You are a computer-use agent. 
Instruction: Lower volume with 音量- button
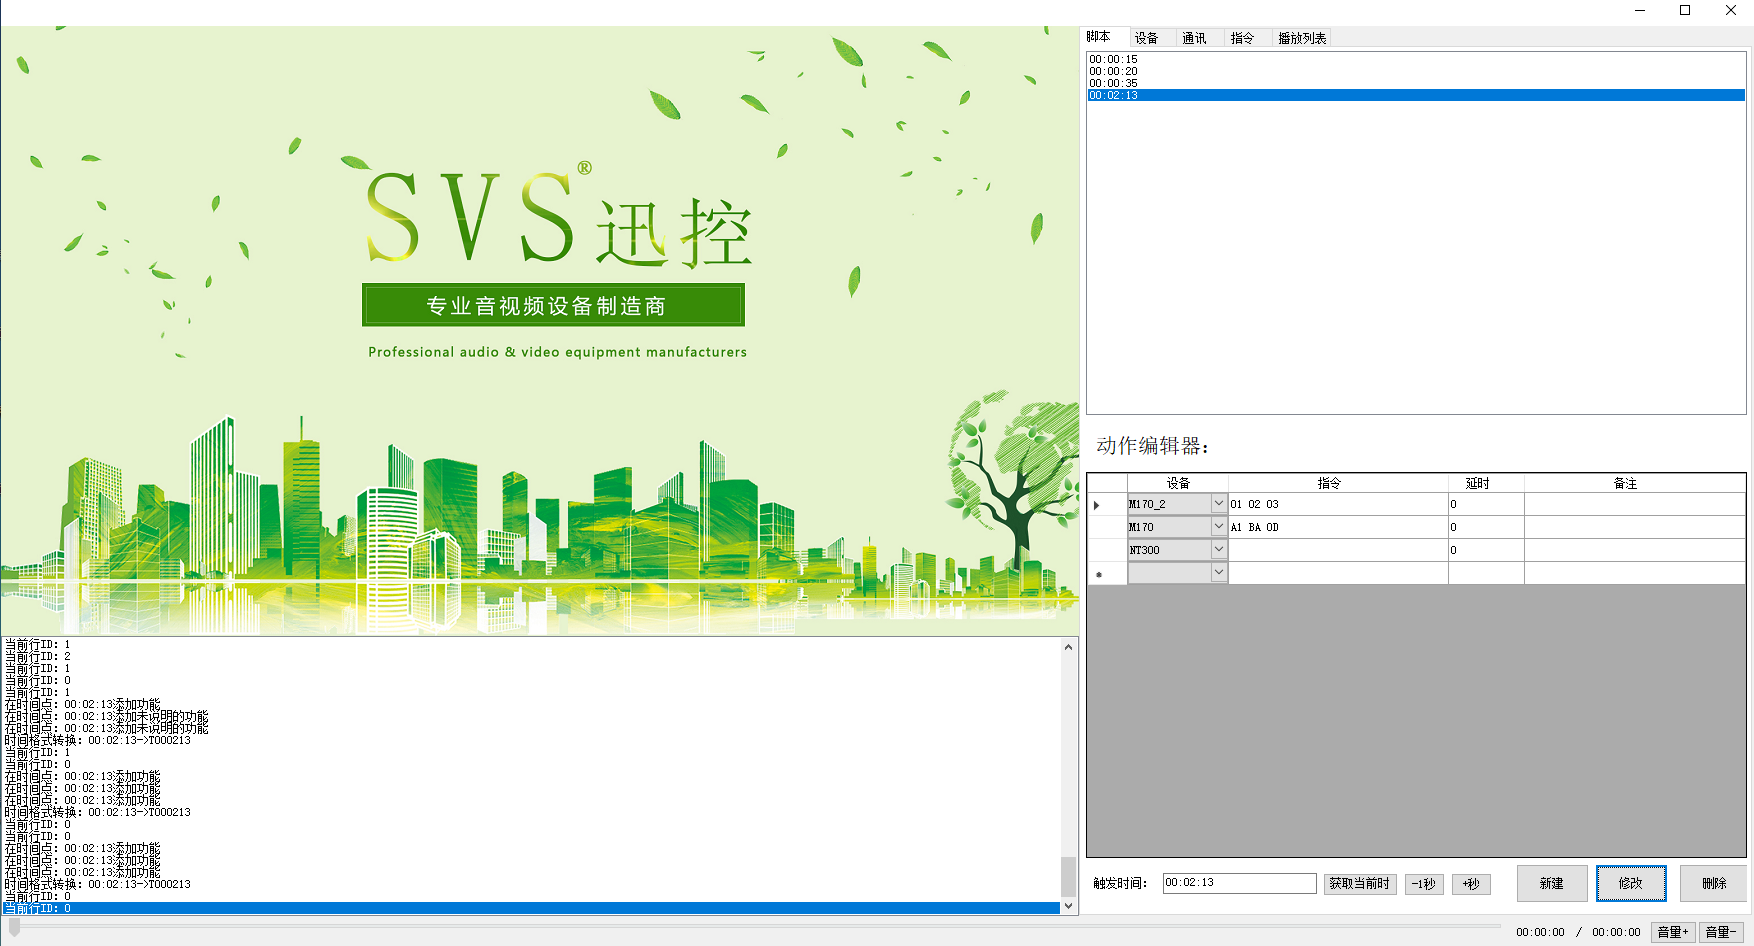[1720, 932]
